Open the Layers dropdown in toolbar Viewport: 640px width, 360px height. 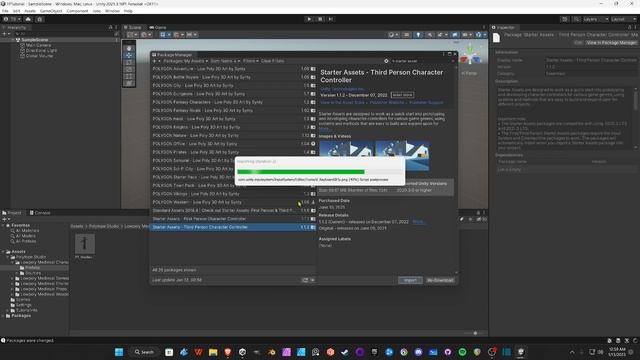596,19
